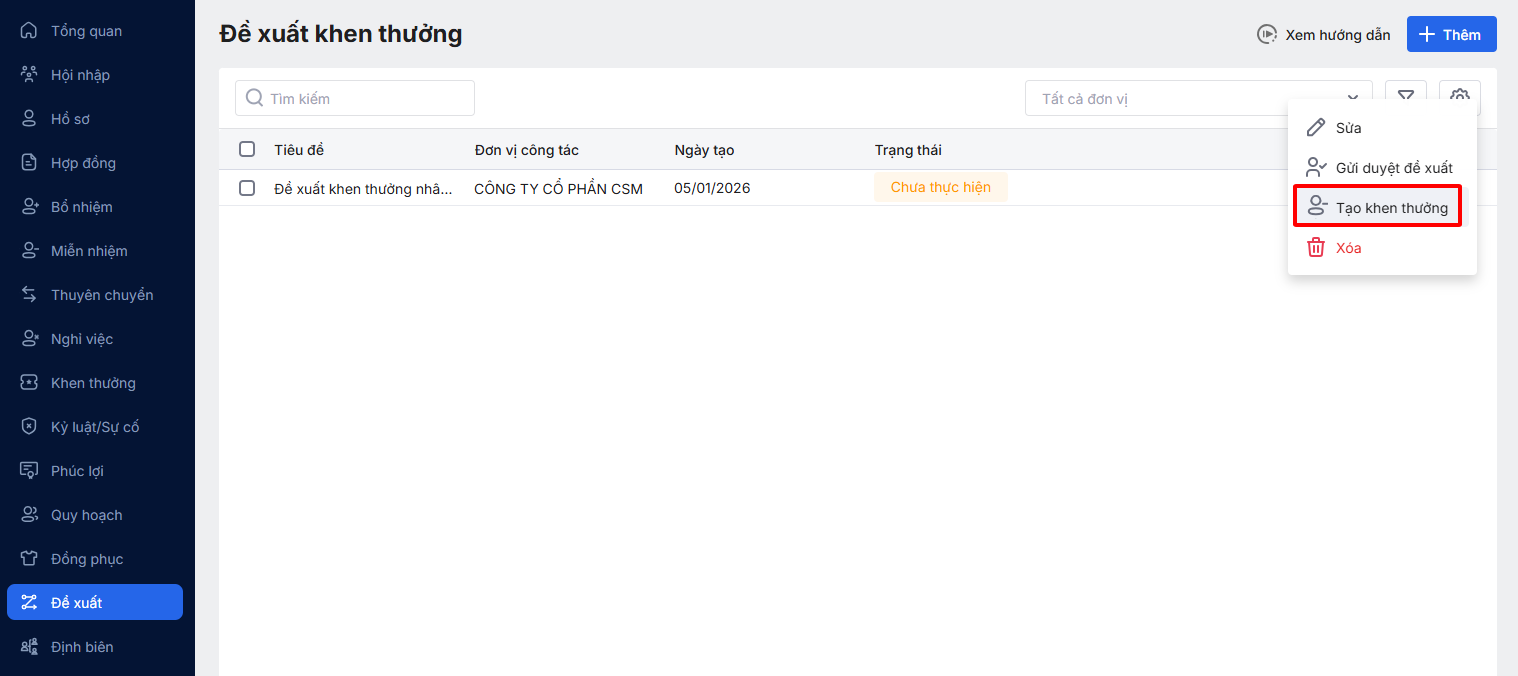Click the Thuyên chuyển arrows icon

click(x=29, y=295)
